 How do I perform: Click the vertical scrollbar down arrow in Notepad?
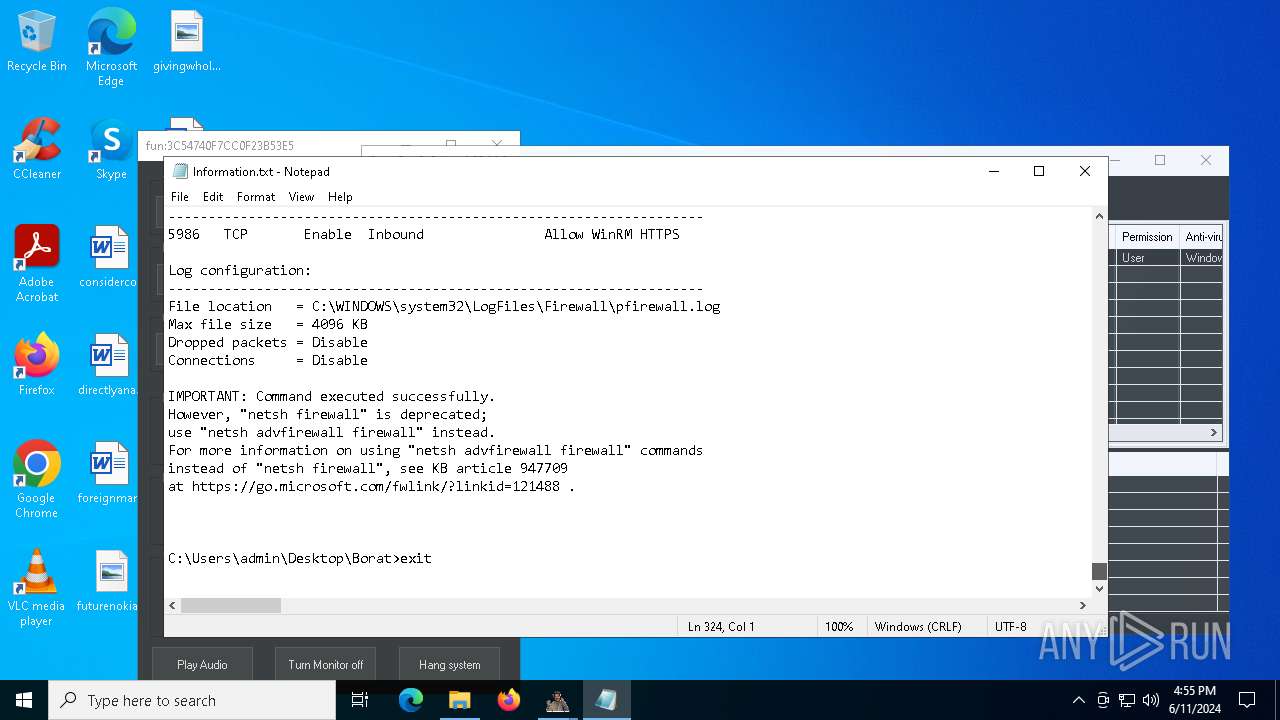(x=1099, y=588)
